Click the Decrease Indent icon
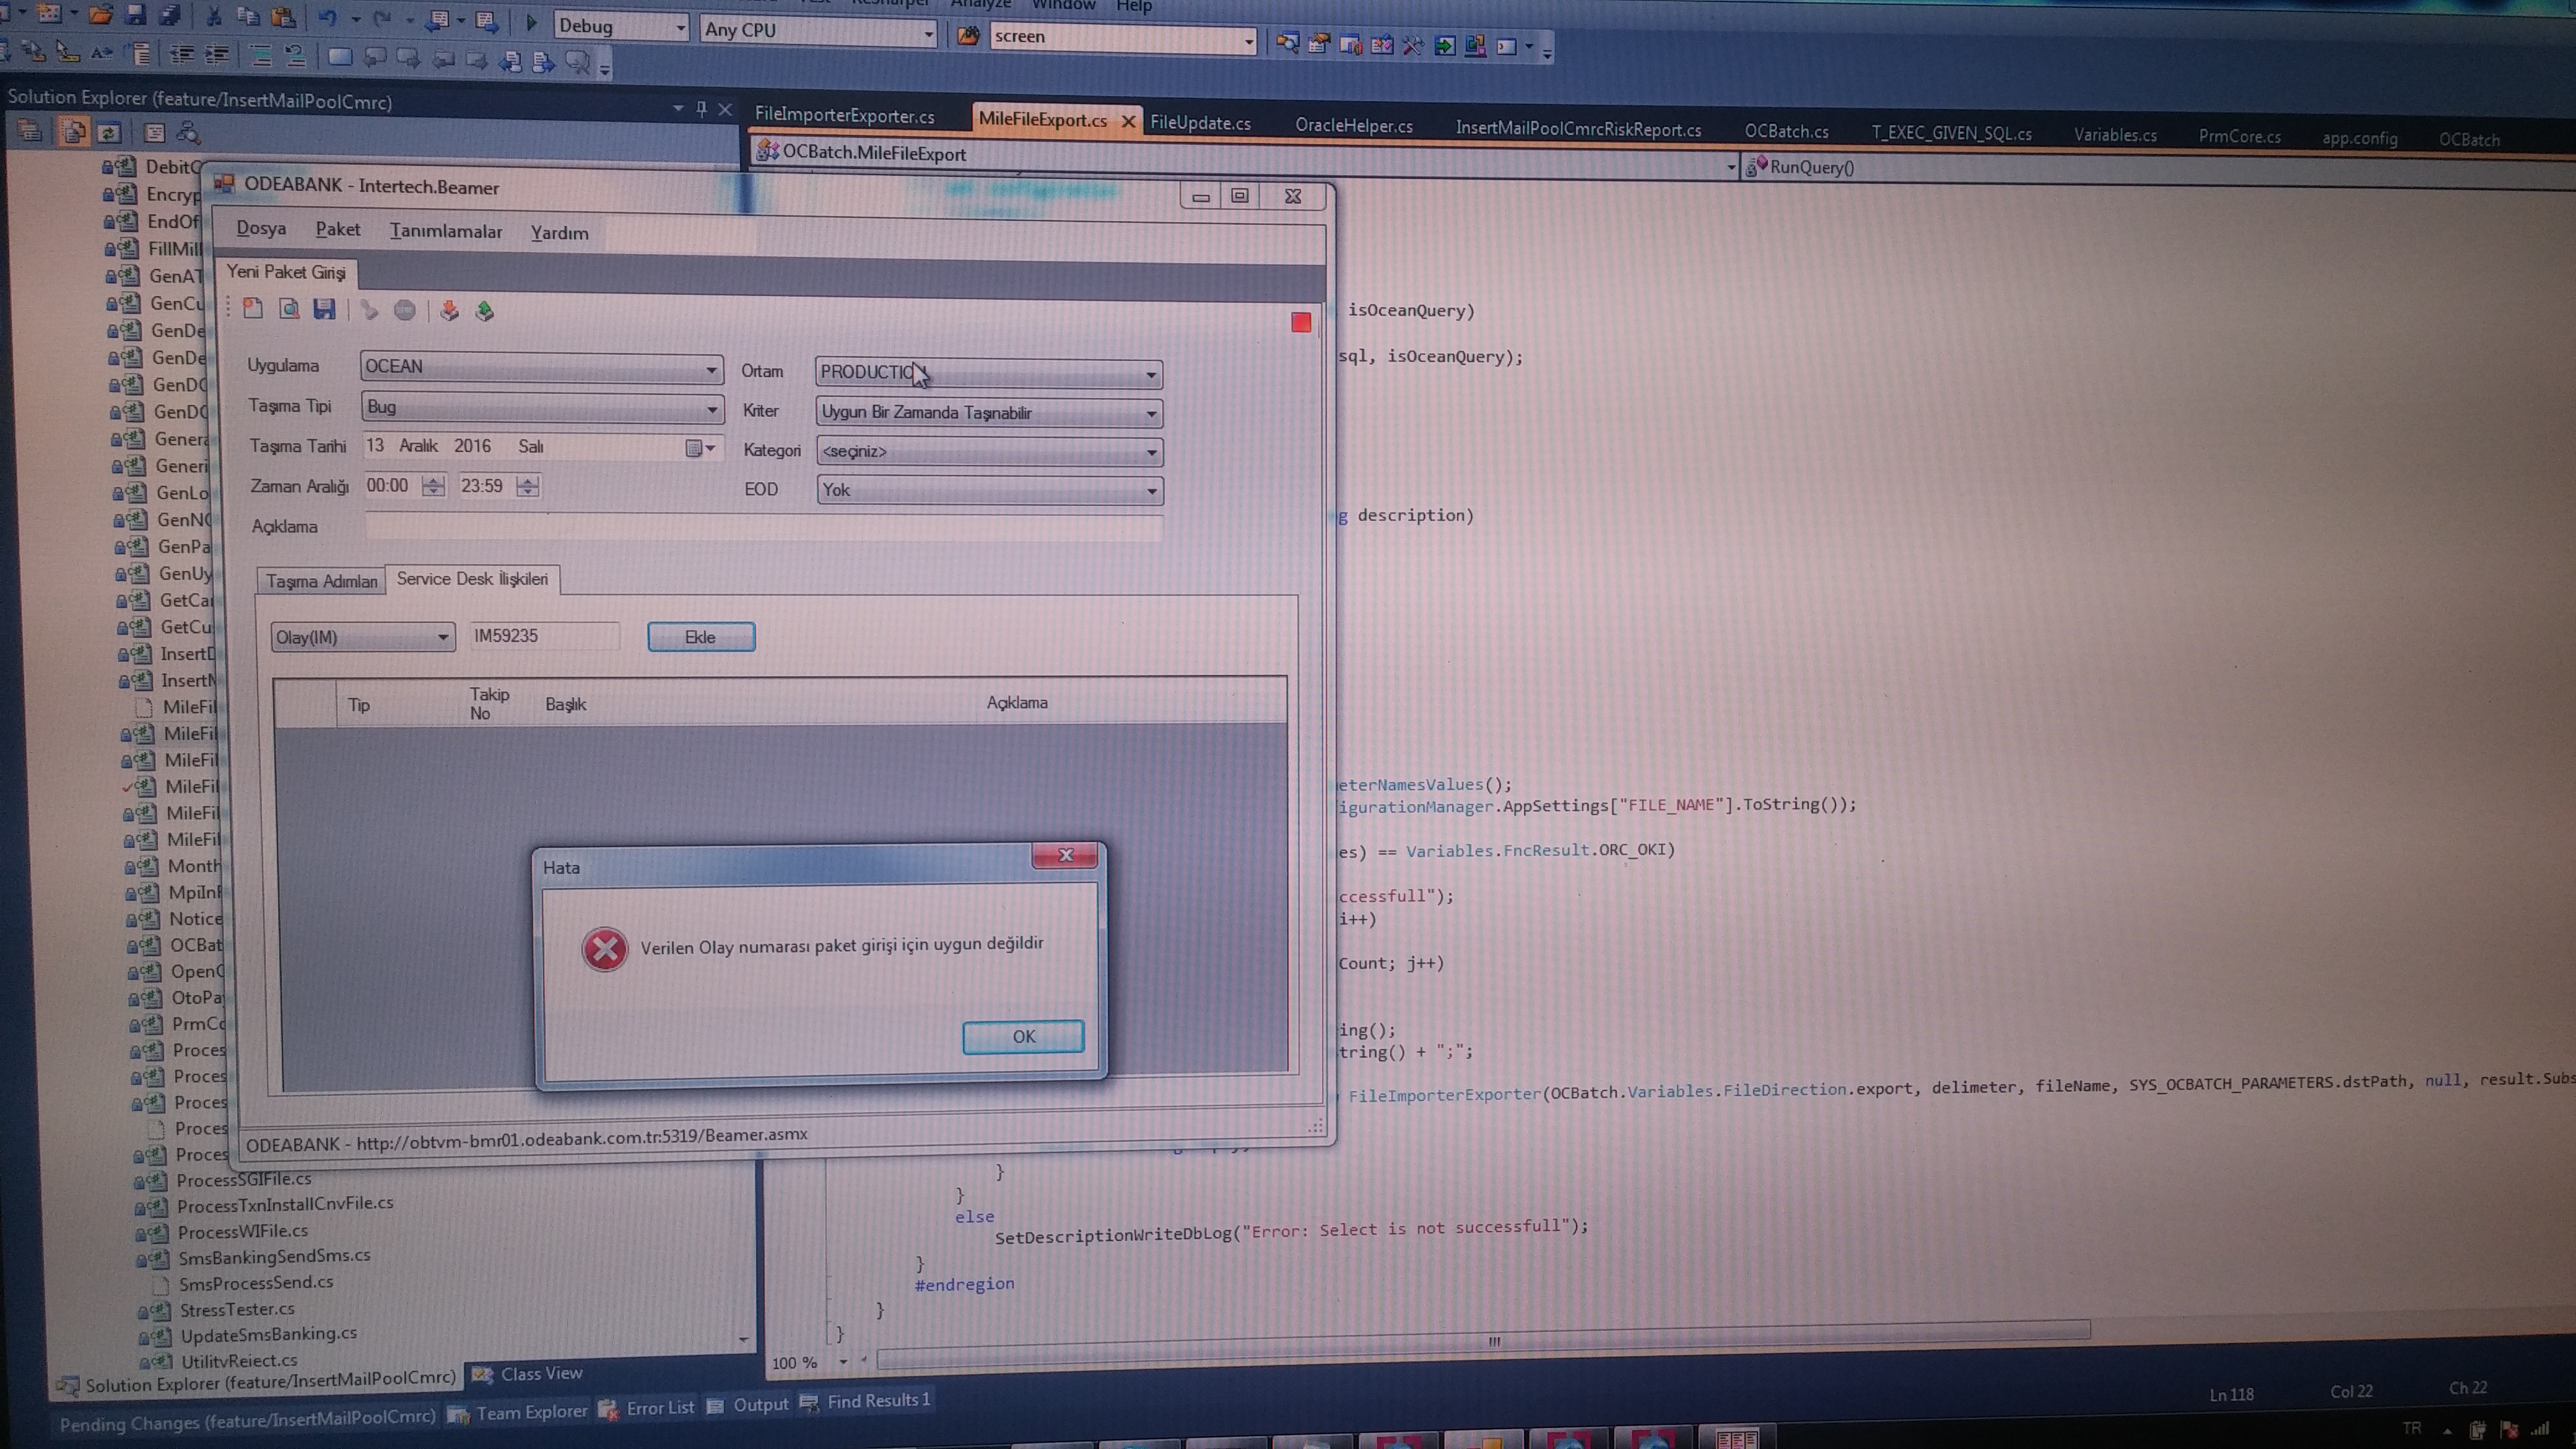2576x1449 pixels. click(x=182, y=55)
